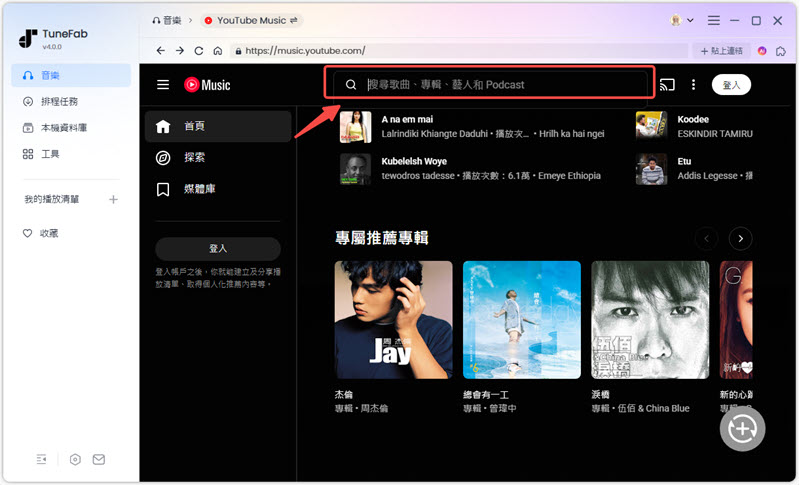Open 收藏 favorites in sidebar
The image size is (800, 485).
[41, 234]
